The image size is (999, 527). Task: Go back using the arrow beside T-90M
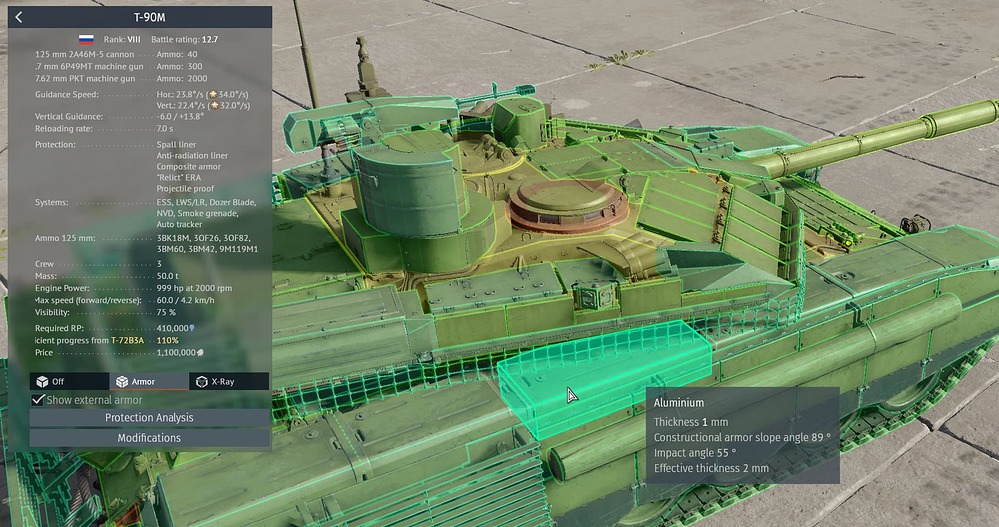point(18,17)
